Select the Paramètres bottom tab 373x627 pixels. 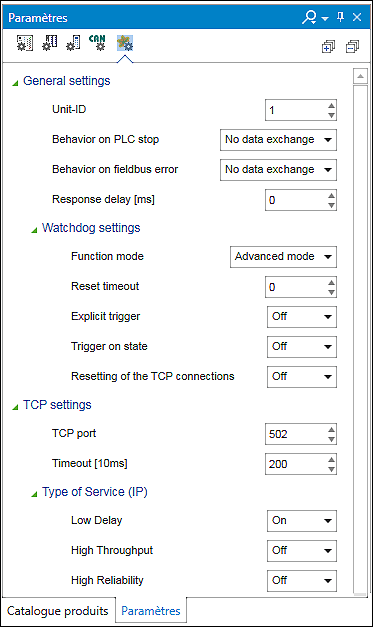[x=151, y=611]
